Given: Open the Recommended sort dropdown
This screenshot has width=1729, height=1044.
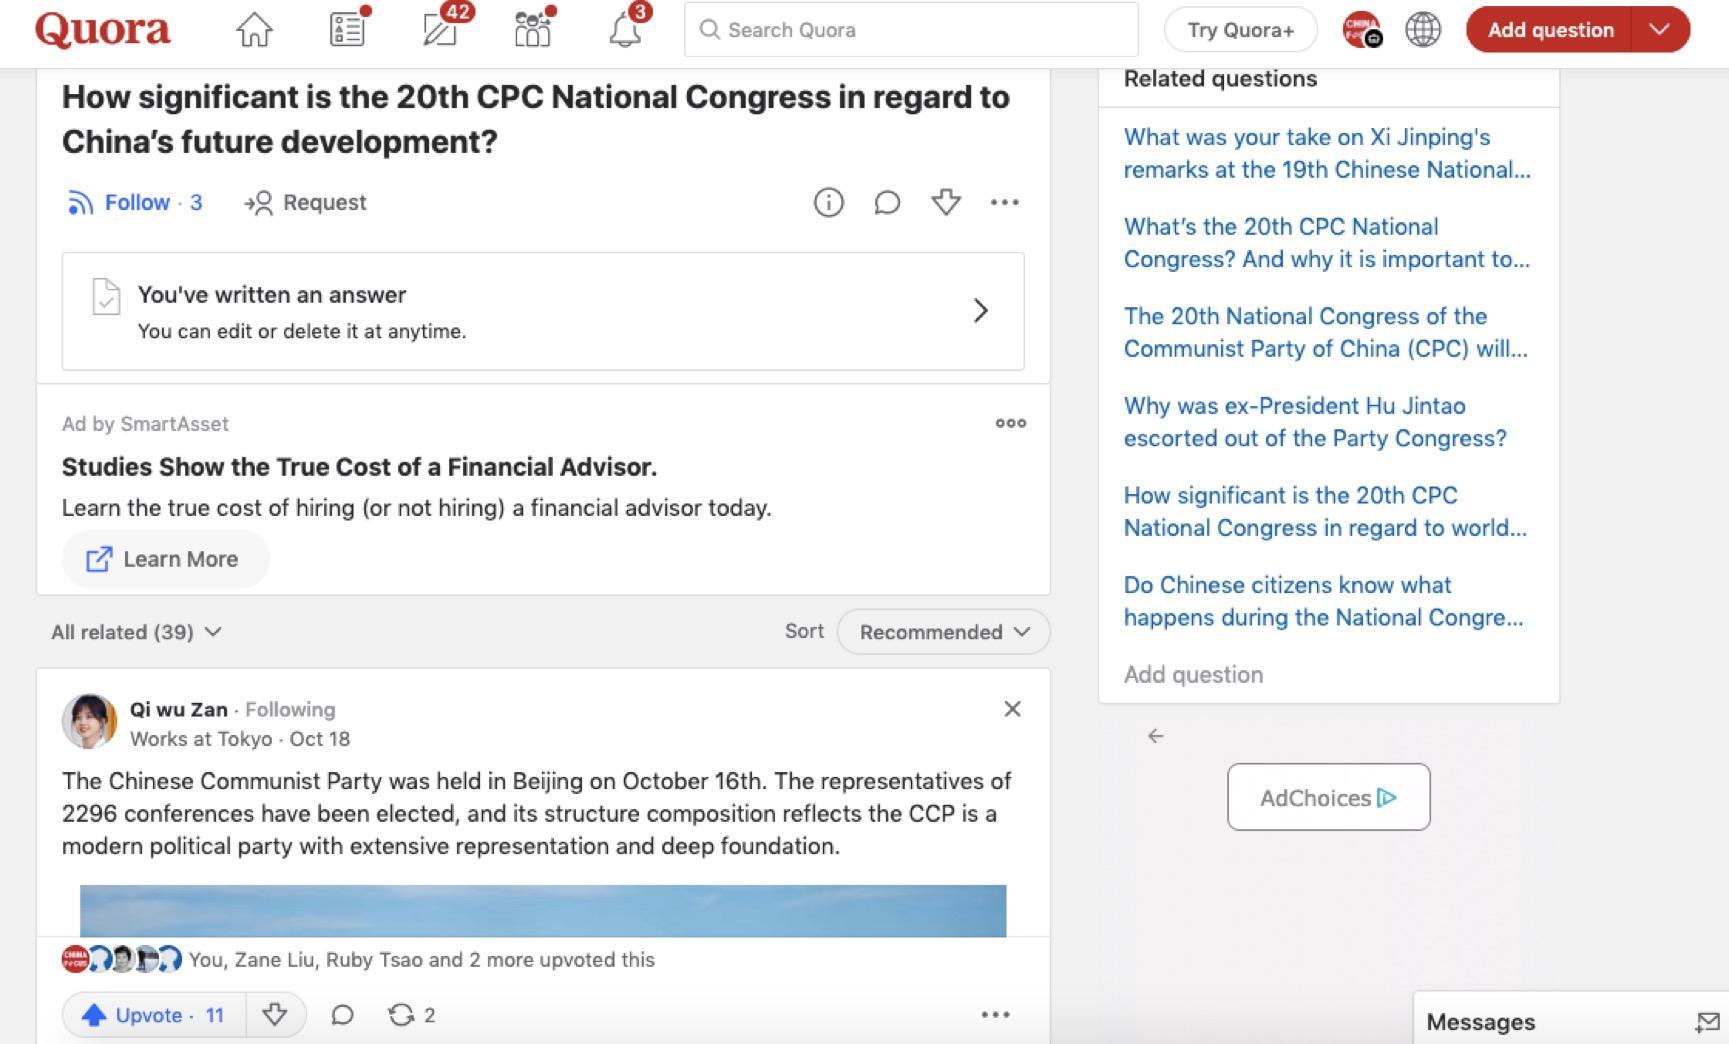Looking at the screenshot, I should point(943,632).
